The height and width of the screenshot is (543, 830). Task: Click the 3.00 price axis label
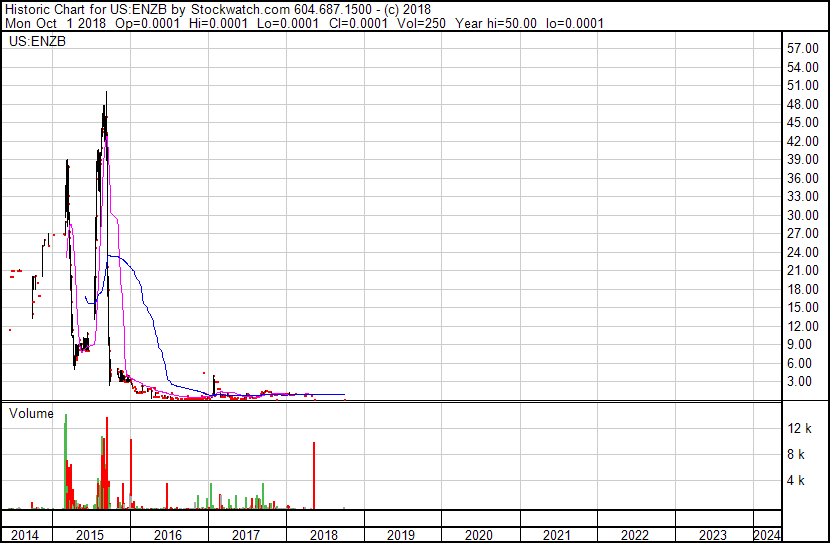(799, 382)
